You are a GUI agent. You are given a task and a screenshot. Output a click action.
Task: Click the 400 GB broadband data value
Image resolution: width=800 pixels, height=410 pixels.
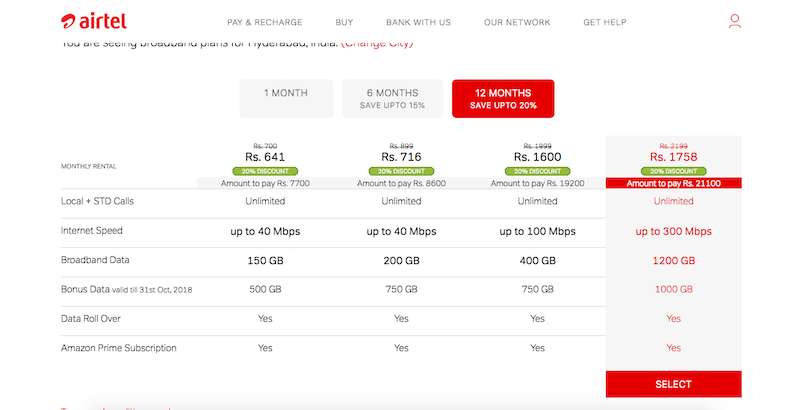click(538, 261)
